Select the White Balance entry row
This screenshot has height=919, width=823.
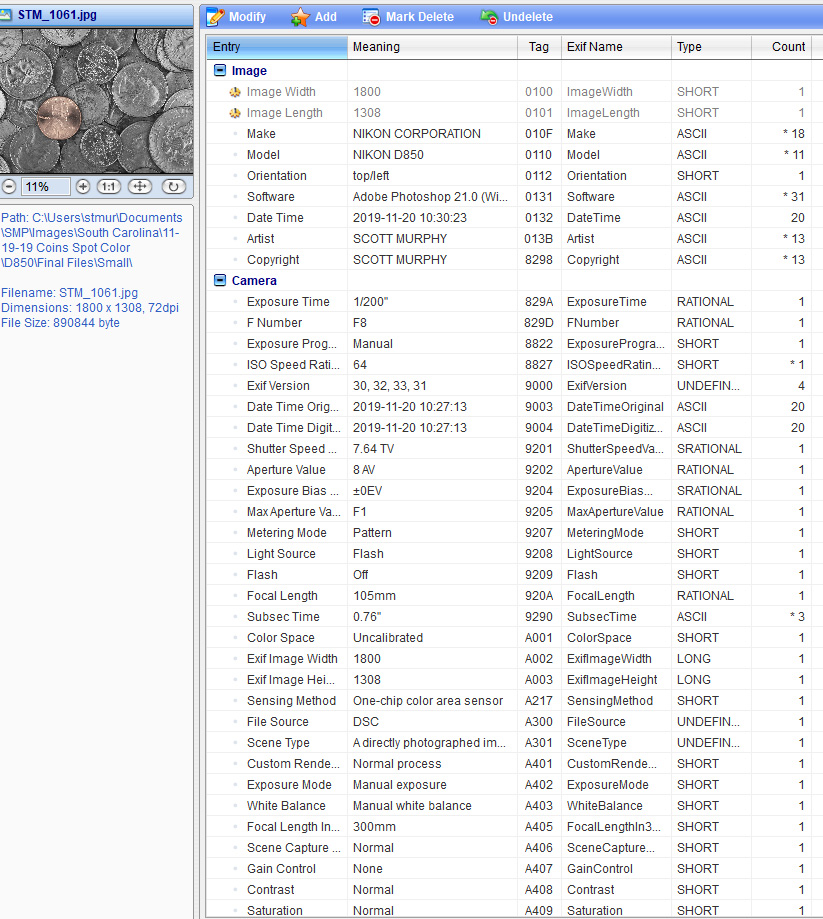click(x=286, y=806)
